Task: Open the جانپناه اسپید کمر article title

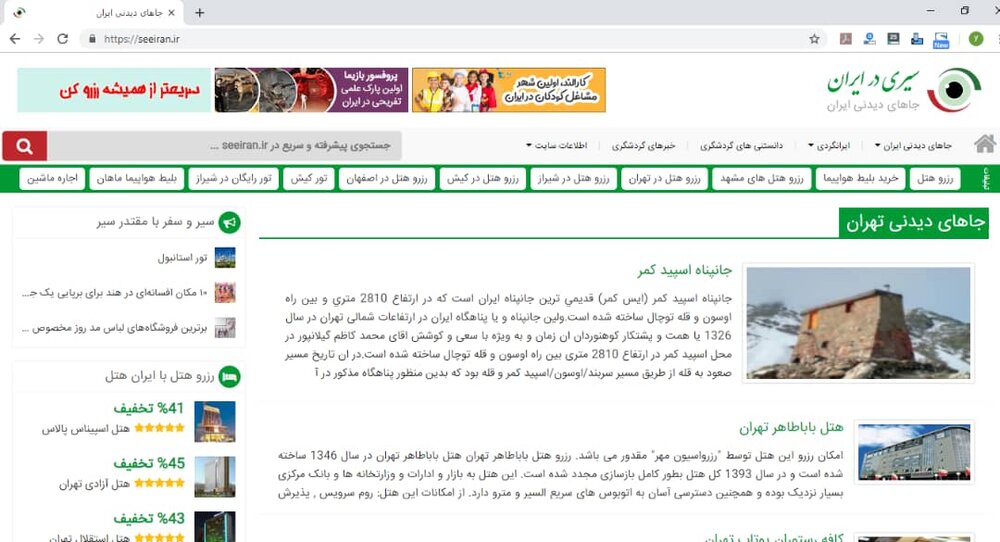Action: coord(684,270)
